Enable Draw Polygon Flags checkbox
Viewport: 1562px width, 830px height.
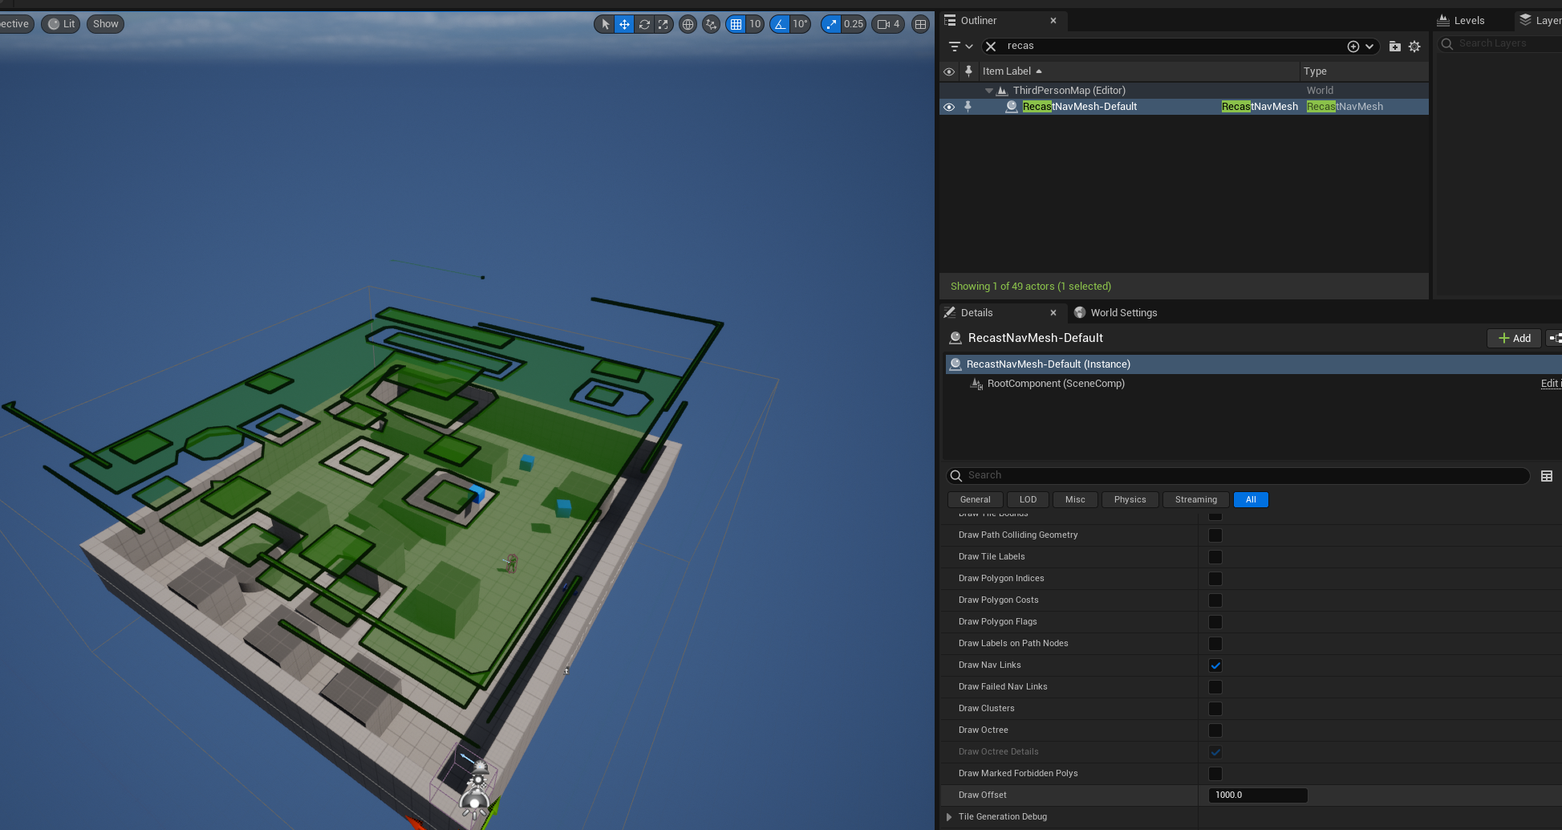1215,622
